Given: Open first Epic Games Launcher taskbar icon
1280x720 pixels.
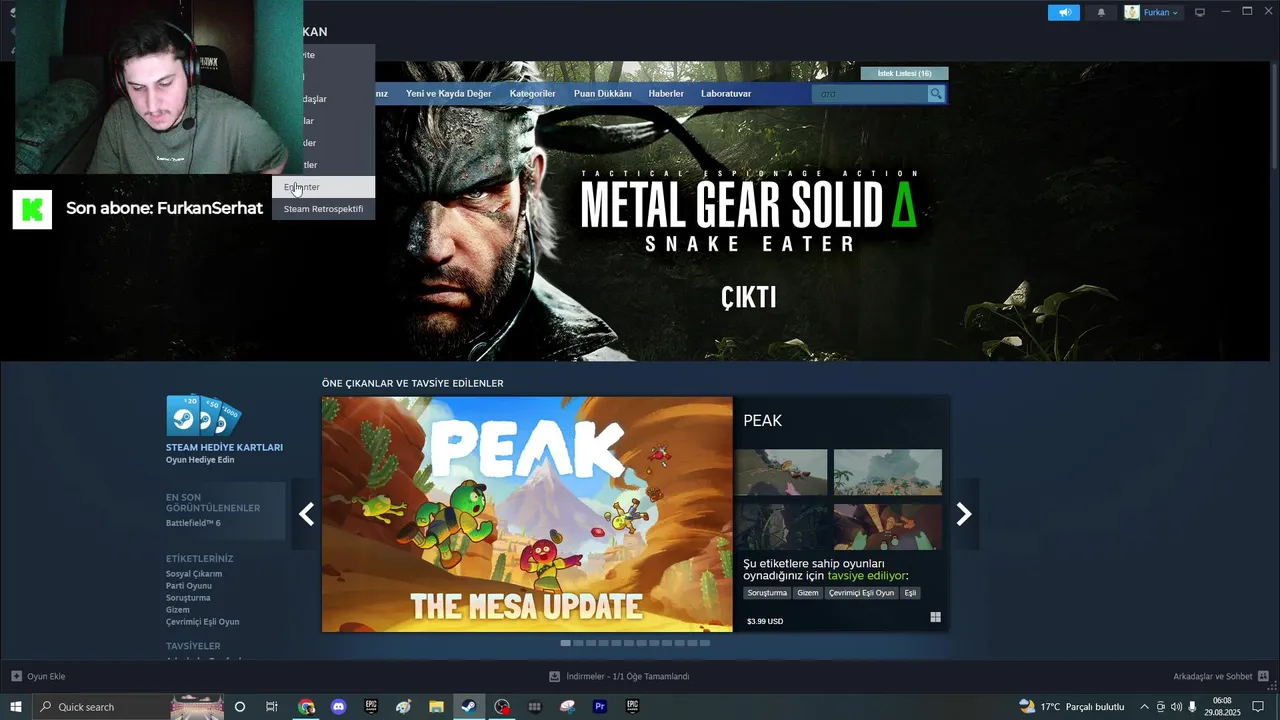Looking at the screenshot, I should 371,707.
